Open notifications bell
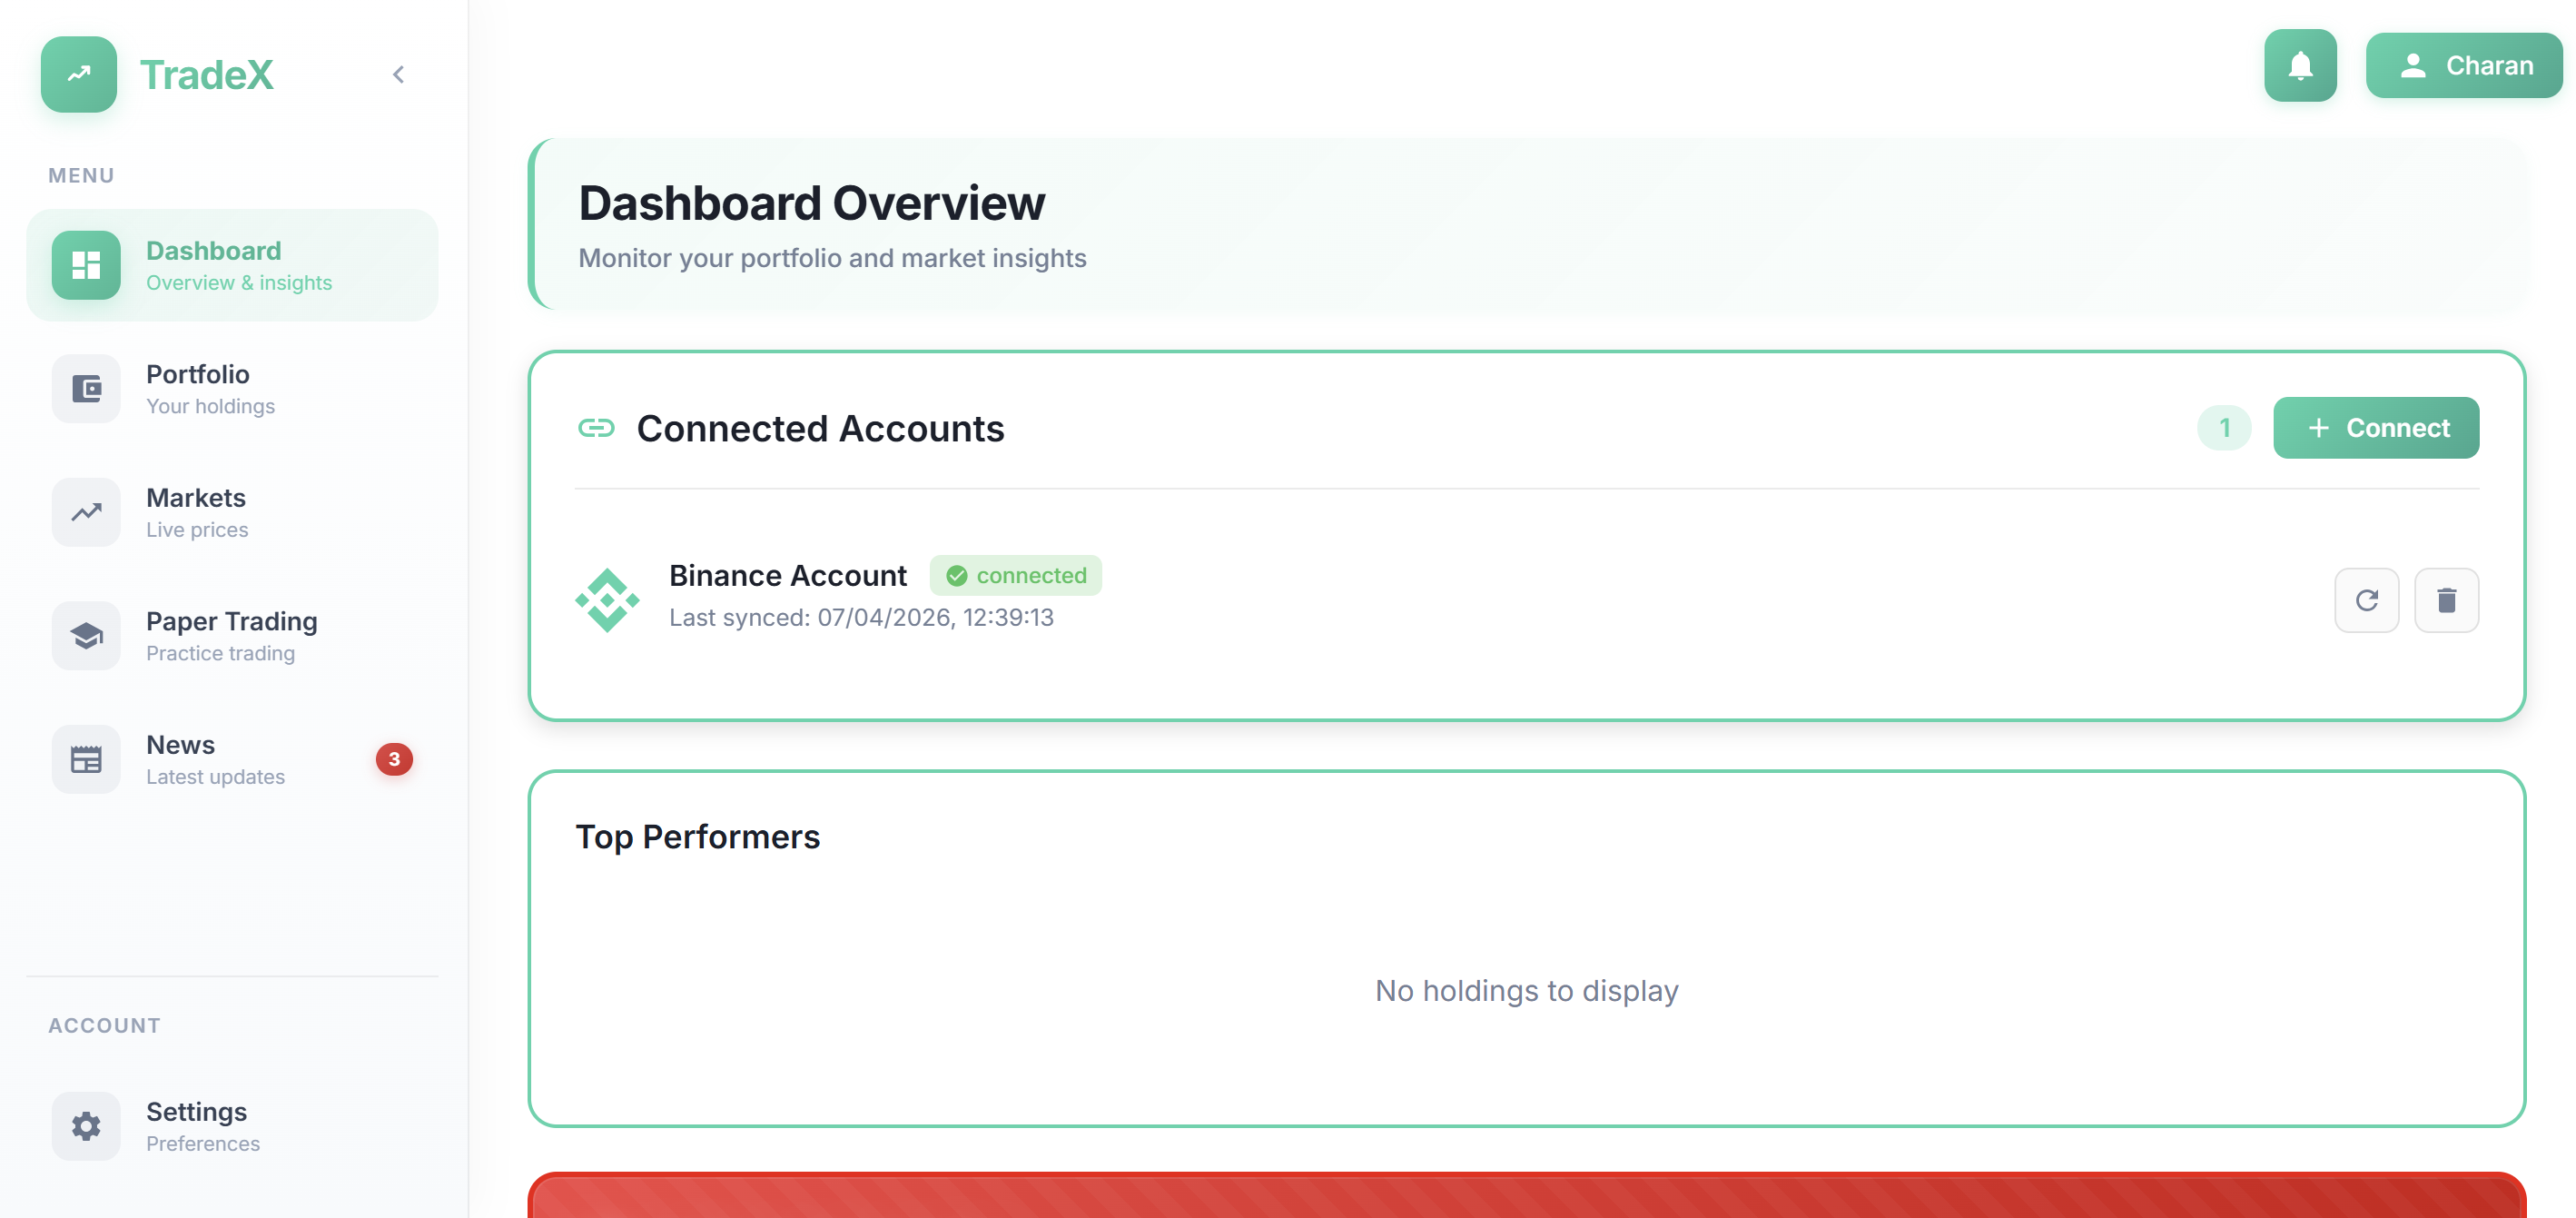Screen dimensions: 2576x1218 [2299, 66]
